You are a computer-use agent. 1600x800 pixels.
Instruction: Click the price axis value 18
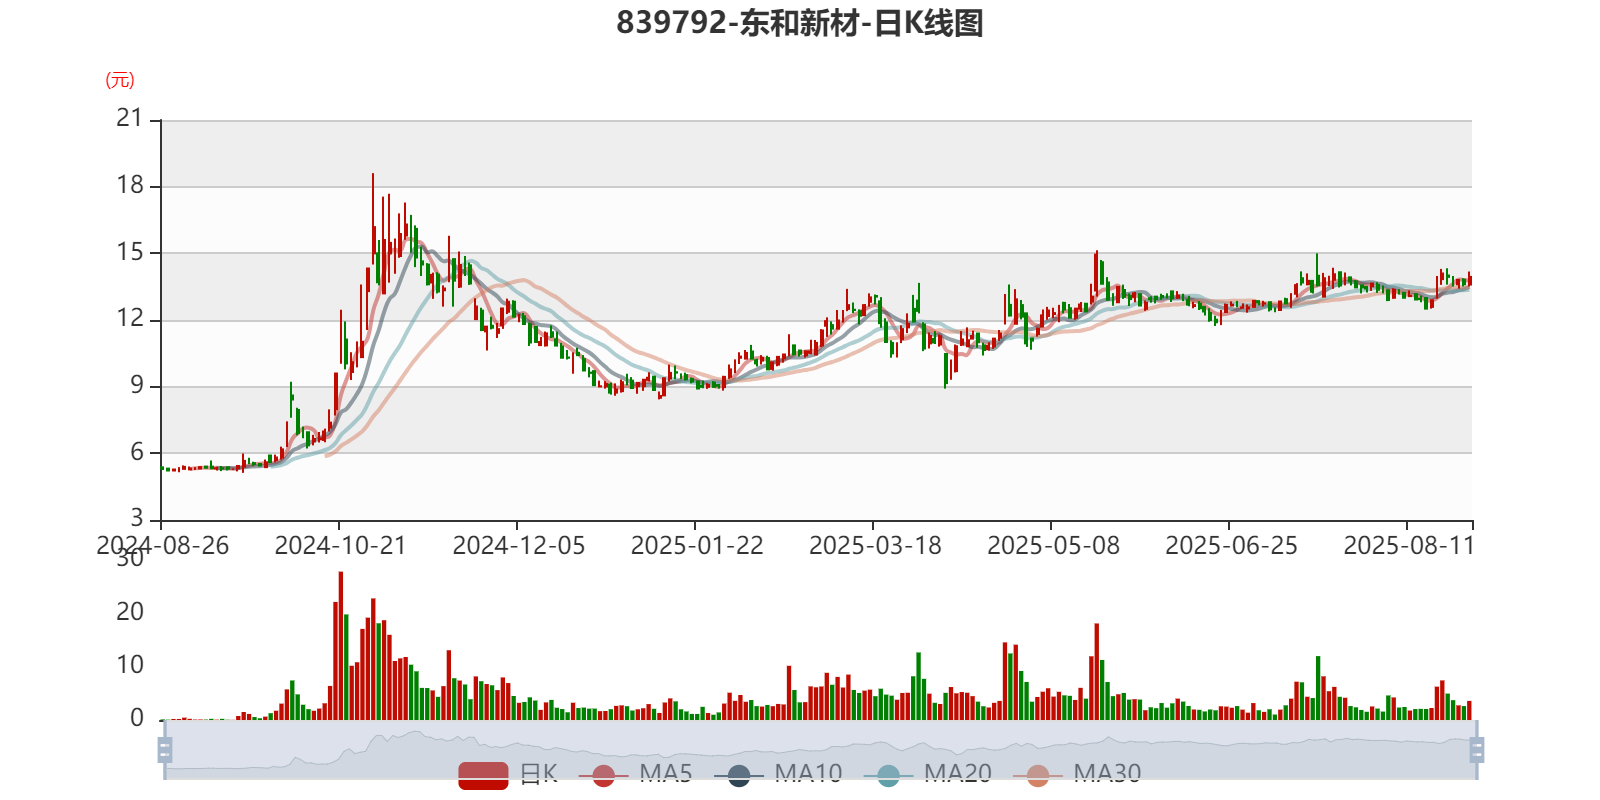(x=130, y=186)
